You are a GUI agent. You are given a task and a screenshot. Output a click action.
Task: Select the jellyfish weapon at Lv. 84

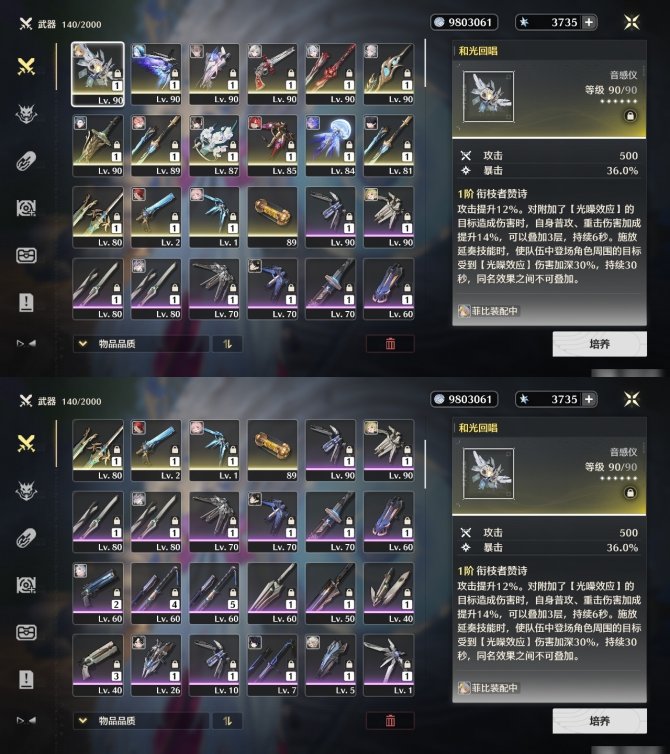click(x=330, y=146)
